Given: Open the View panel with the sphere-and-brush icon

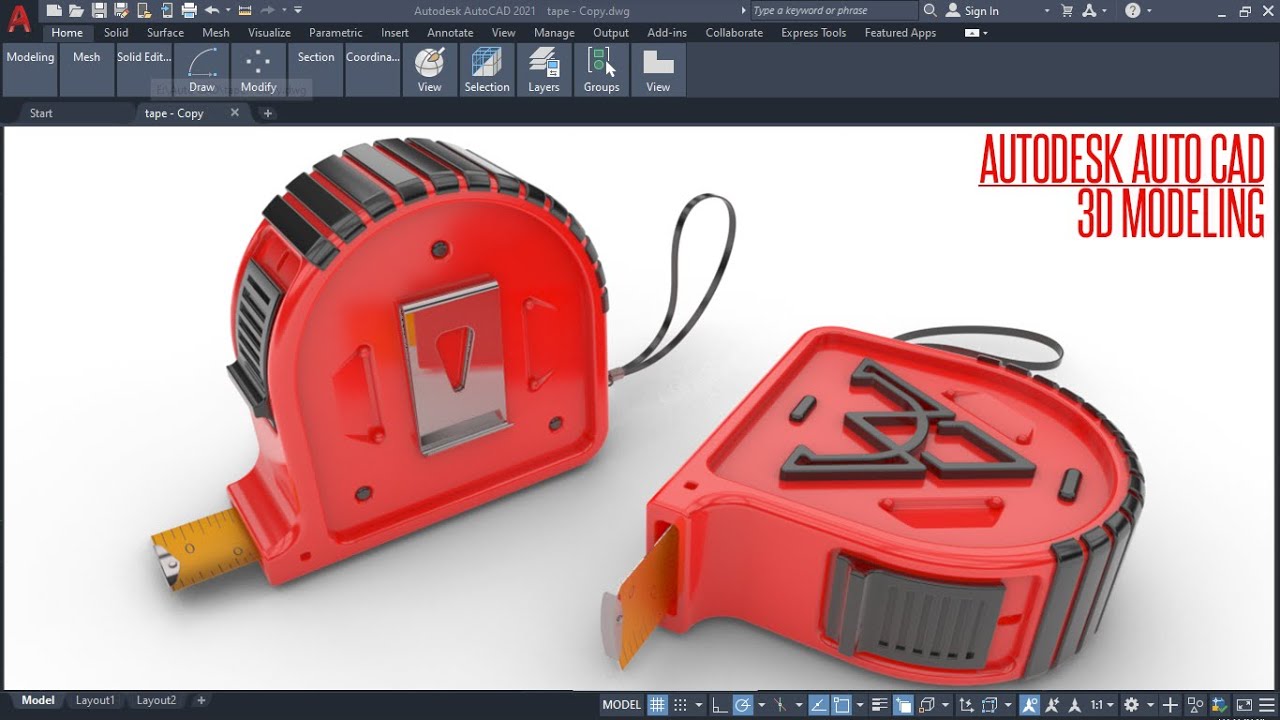Looking at the screenshot, I should point(430,69).
